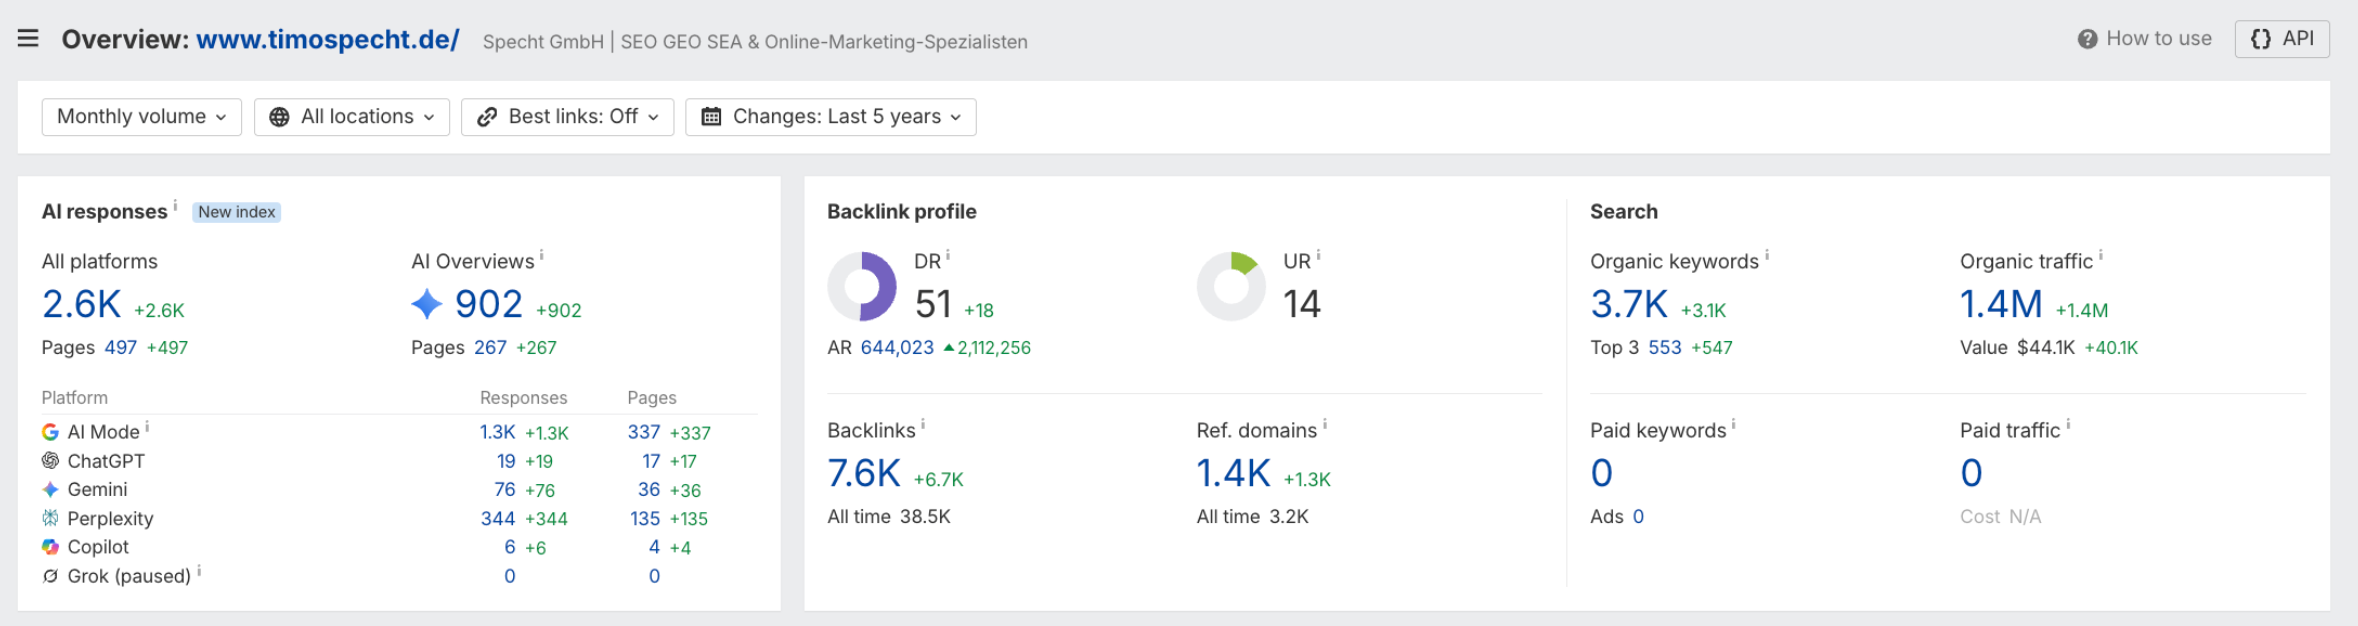2358x626 pixels.
Task: Click the info icon beside Organic traffic
Action: coord(2100,255)
